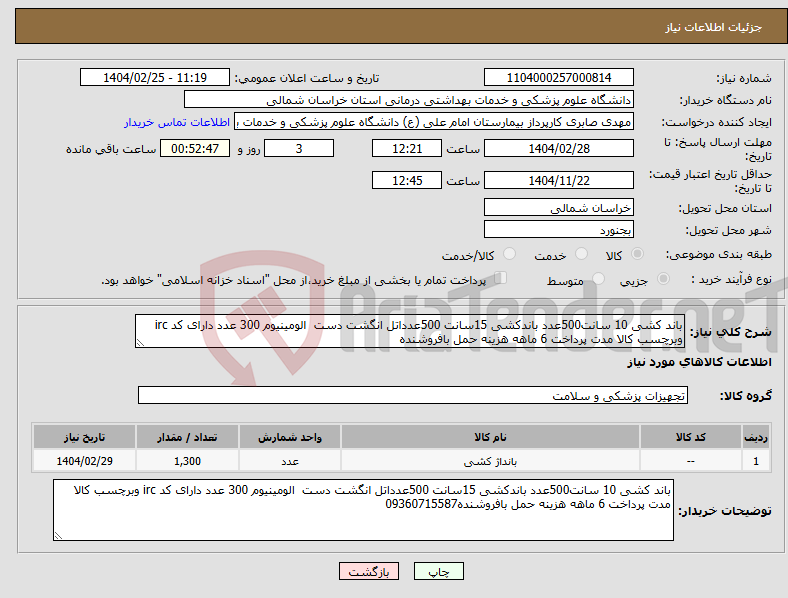Click the remaining time field 00:52:47
This screenshot has height=598, width=788.
tap(195, 148)
